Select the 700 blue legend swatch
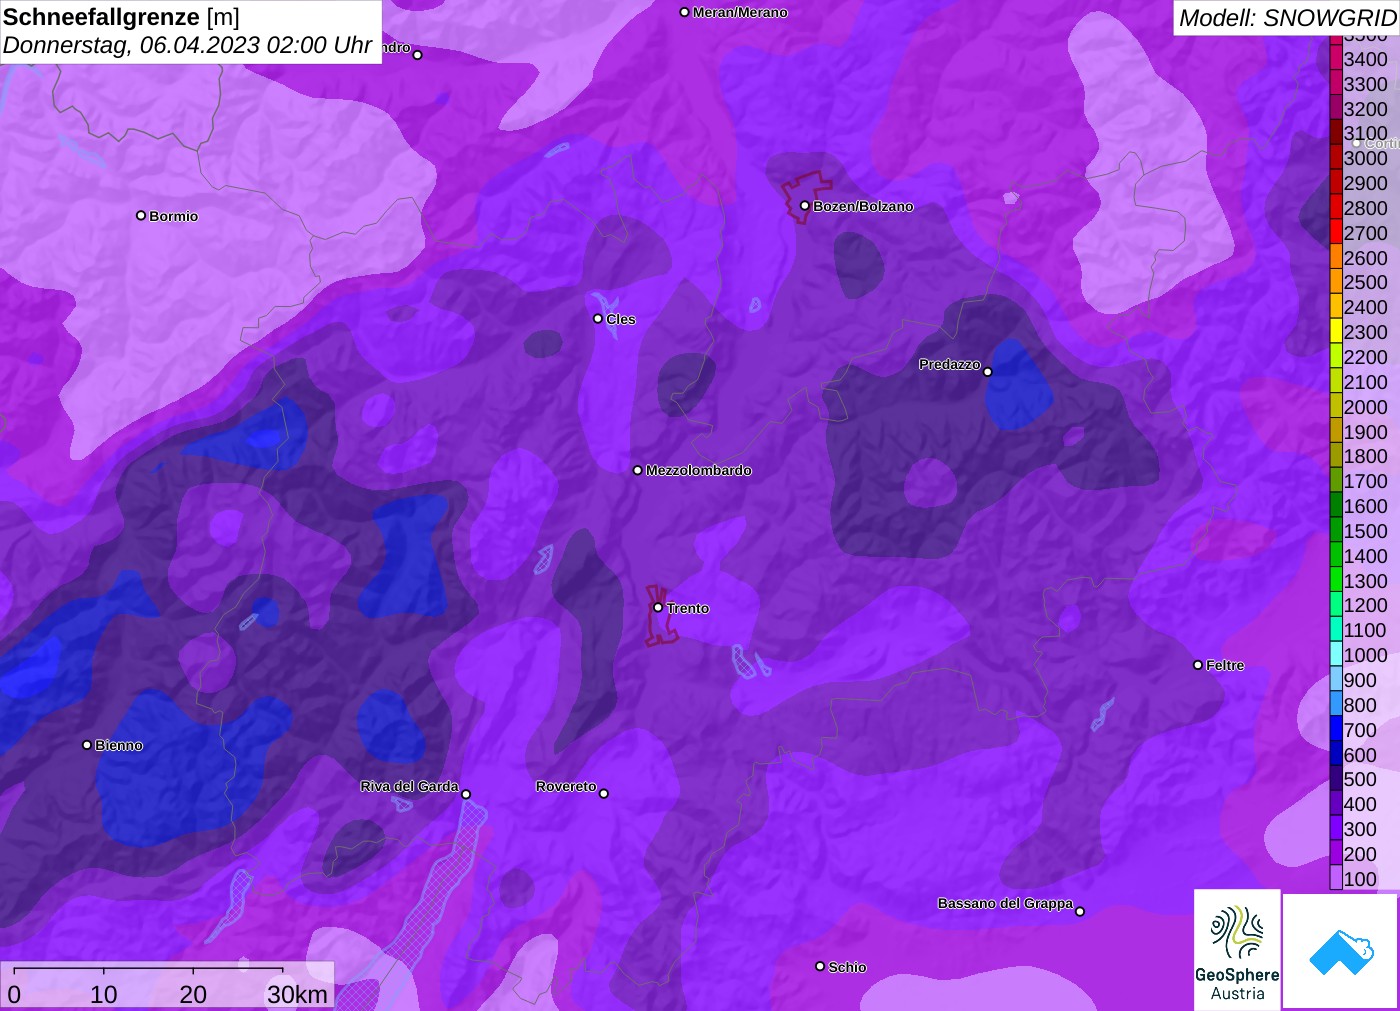1400x1011 pixels. 1336,729
